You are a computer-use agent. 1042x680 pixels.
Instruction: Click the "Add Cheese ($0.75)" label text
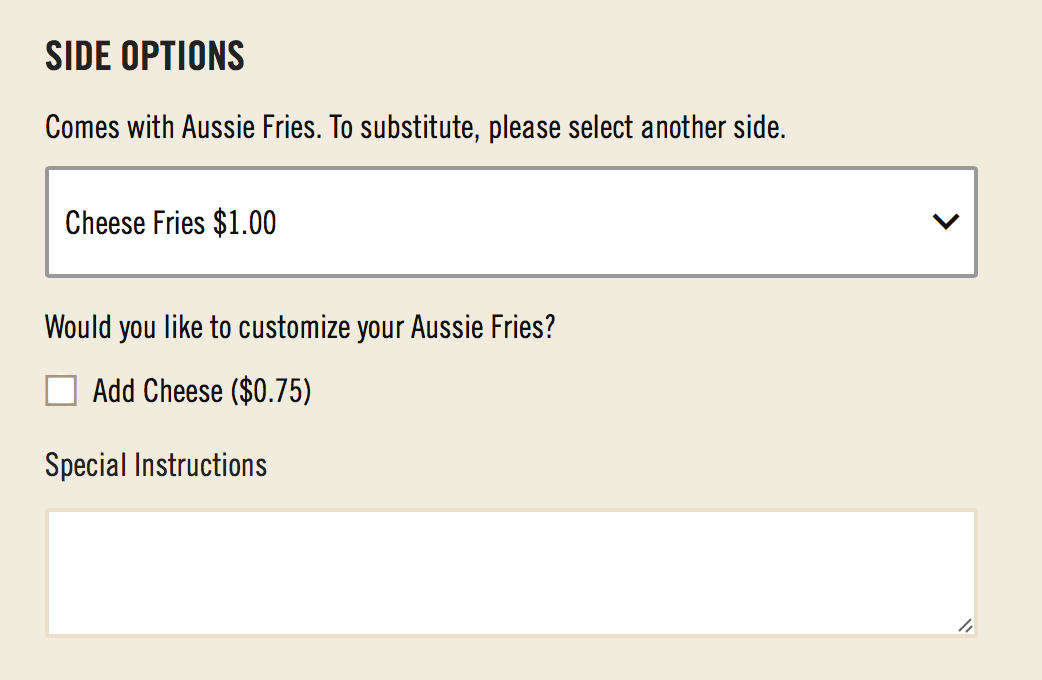pos(202,391)
